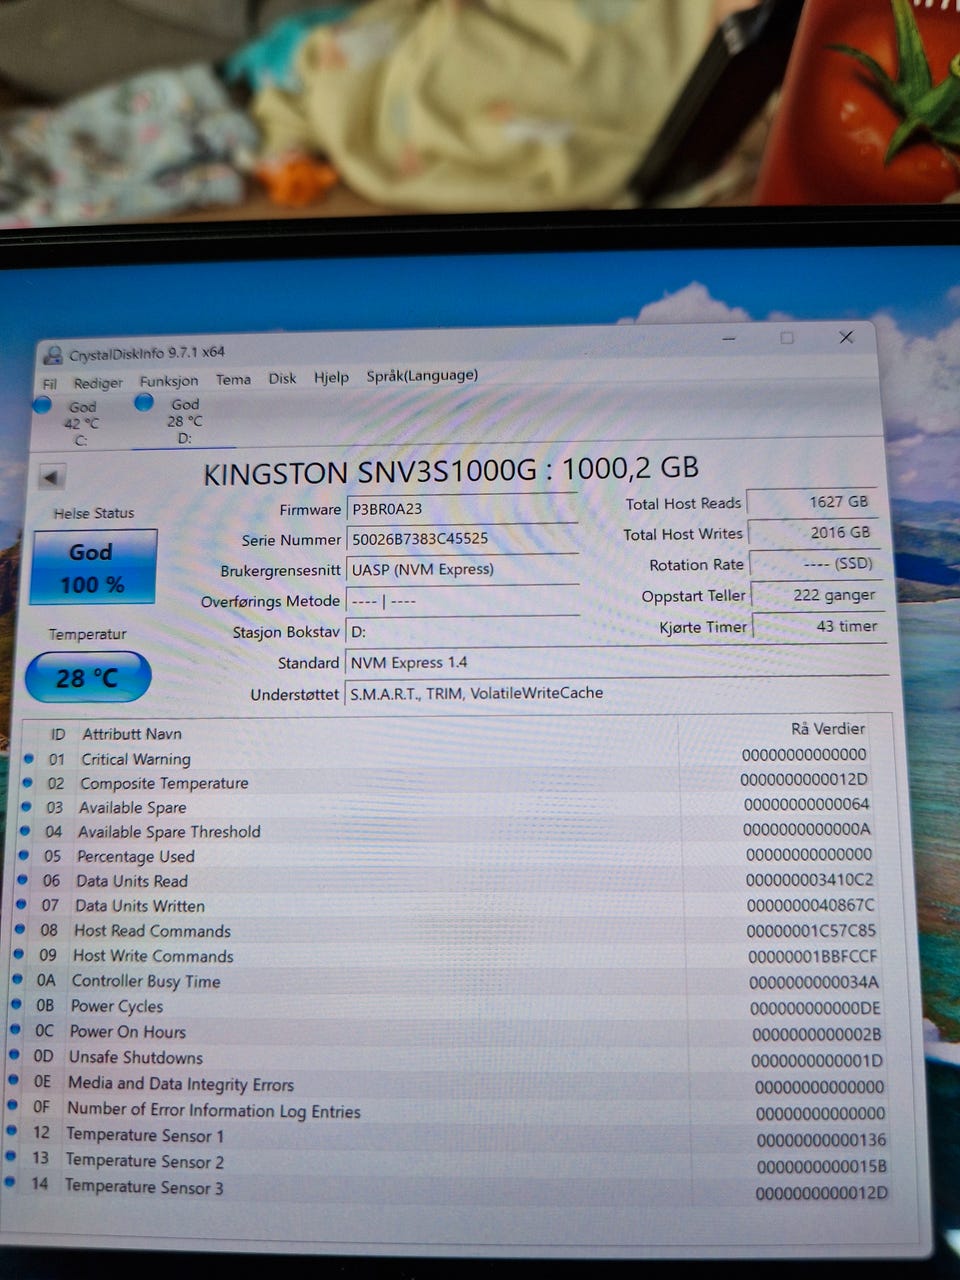The width and height of the screenshot is (960, 1280).
Task: Open the Språk(Language) menu
Action: (x=422, y=375)
